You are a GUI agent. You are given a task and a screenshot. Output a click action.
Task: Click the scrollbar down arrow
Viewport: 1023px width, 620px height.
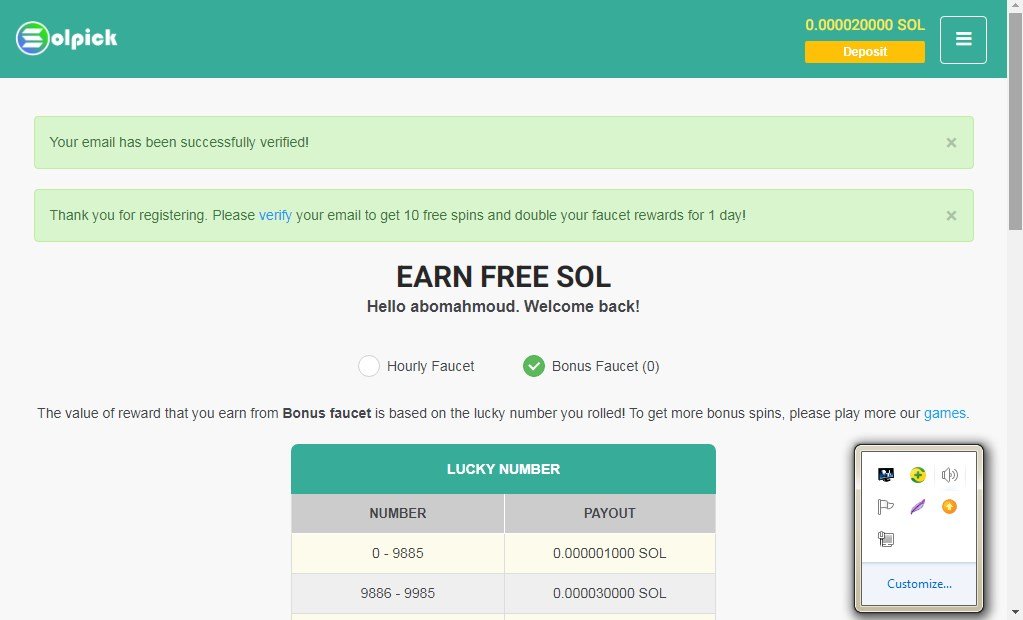(x=1015, y=613)
